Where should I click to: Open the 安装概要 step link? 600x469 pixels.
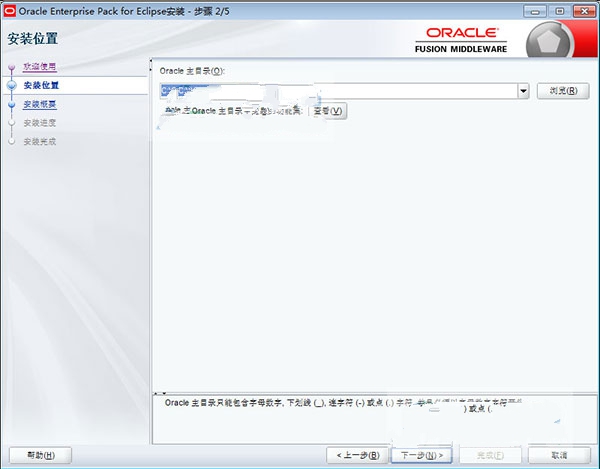pyautogui.click(x=40, y=104)
